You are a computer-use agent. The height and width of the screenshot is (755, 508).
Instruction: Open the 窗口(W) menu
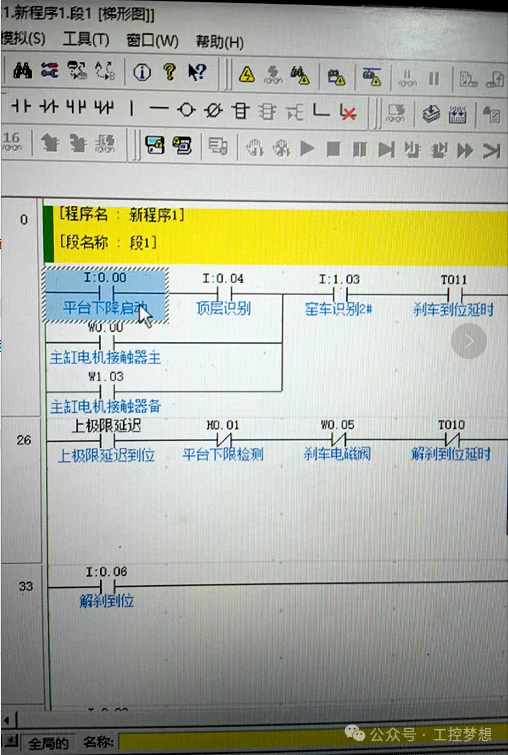(x=152, y=40)
